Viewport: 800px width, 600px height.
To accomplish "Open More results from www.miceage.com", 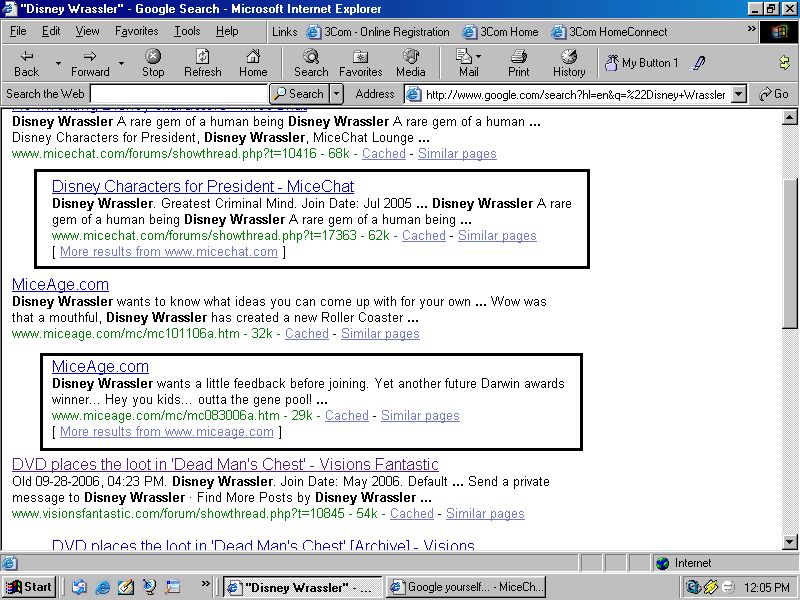I will [x=167, y=432].
